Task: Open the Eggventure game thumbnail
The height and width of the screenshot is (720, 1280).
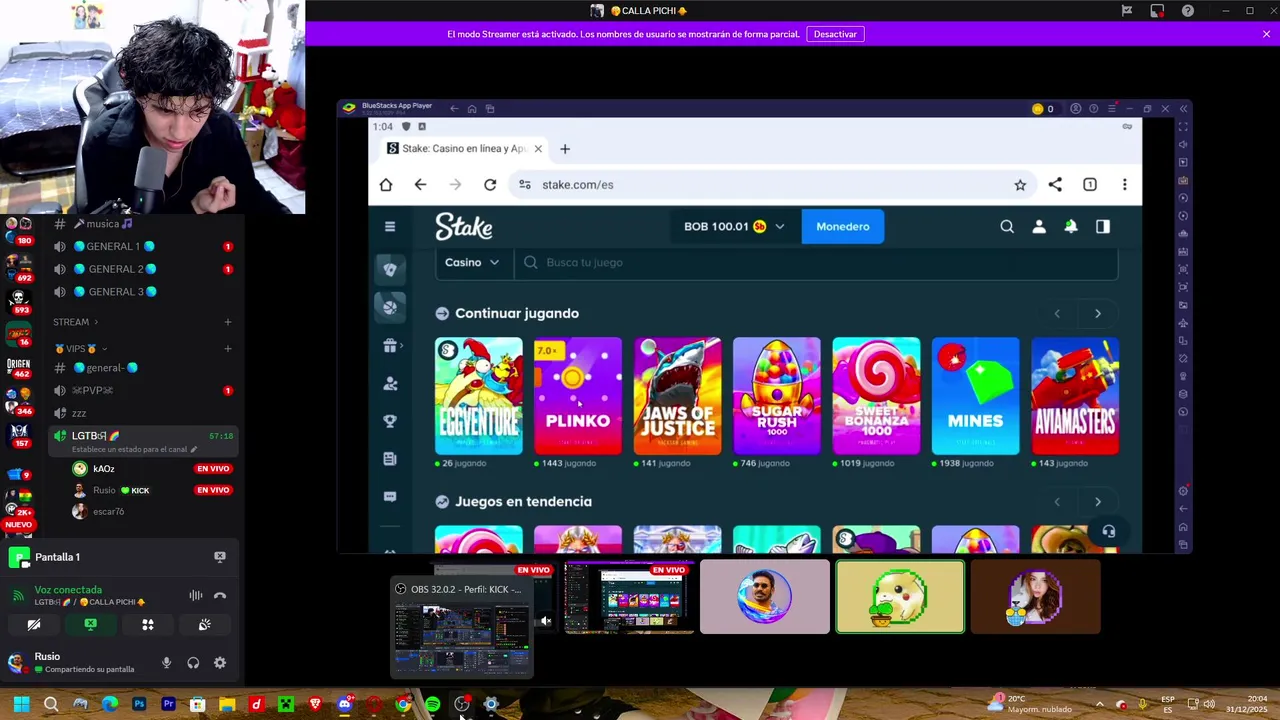Action: [x=479, y=396]
